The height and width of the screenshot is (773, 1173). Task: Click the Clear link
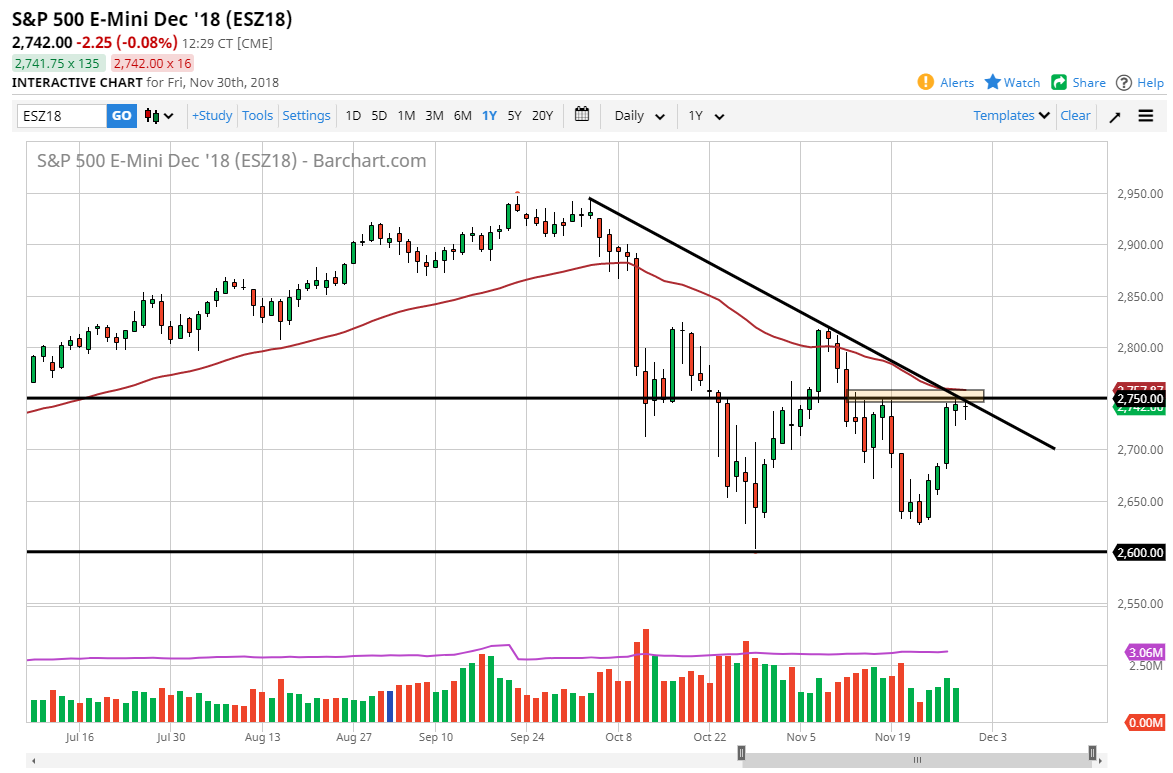pos(1075,115)
